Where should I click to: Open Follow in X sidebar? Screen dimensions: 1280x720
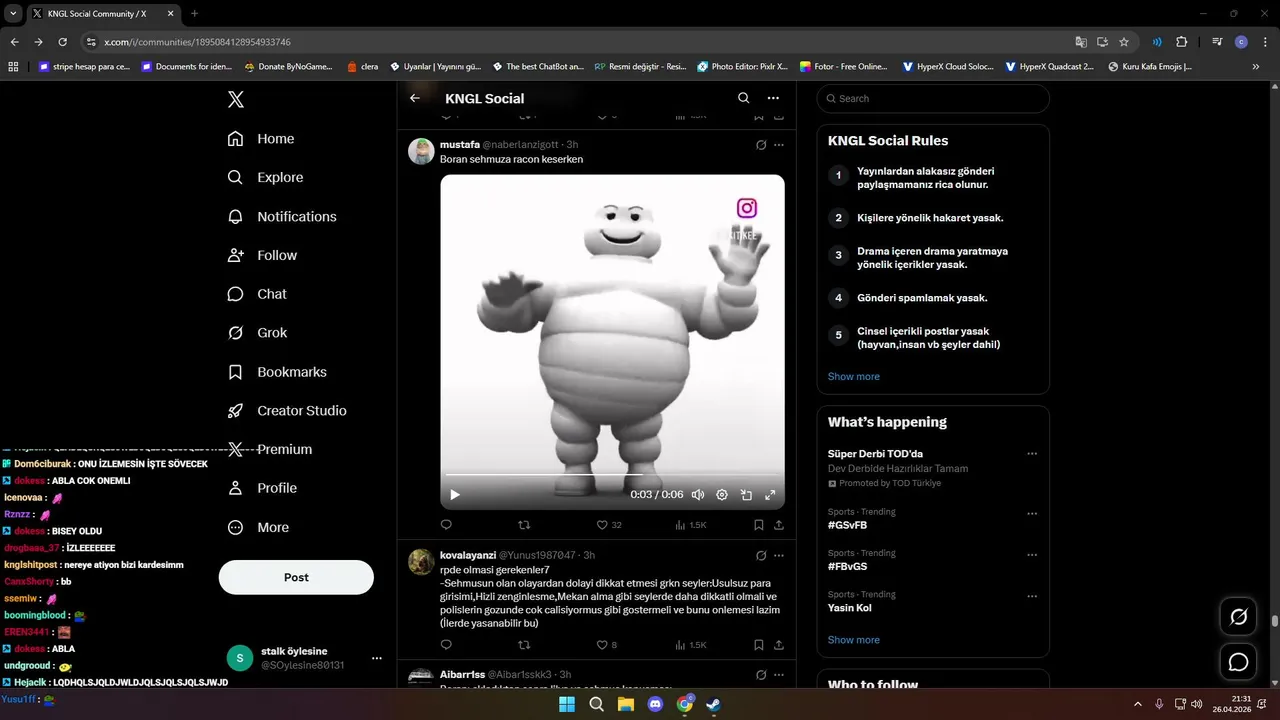click(262, 255)
